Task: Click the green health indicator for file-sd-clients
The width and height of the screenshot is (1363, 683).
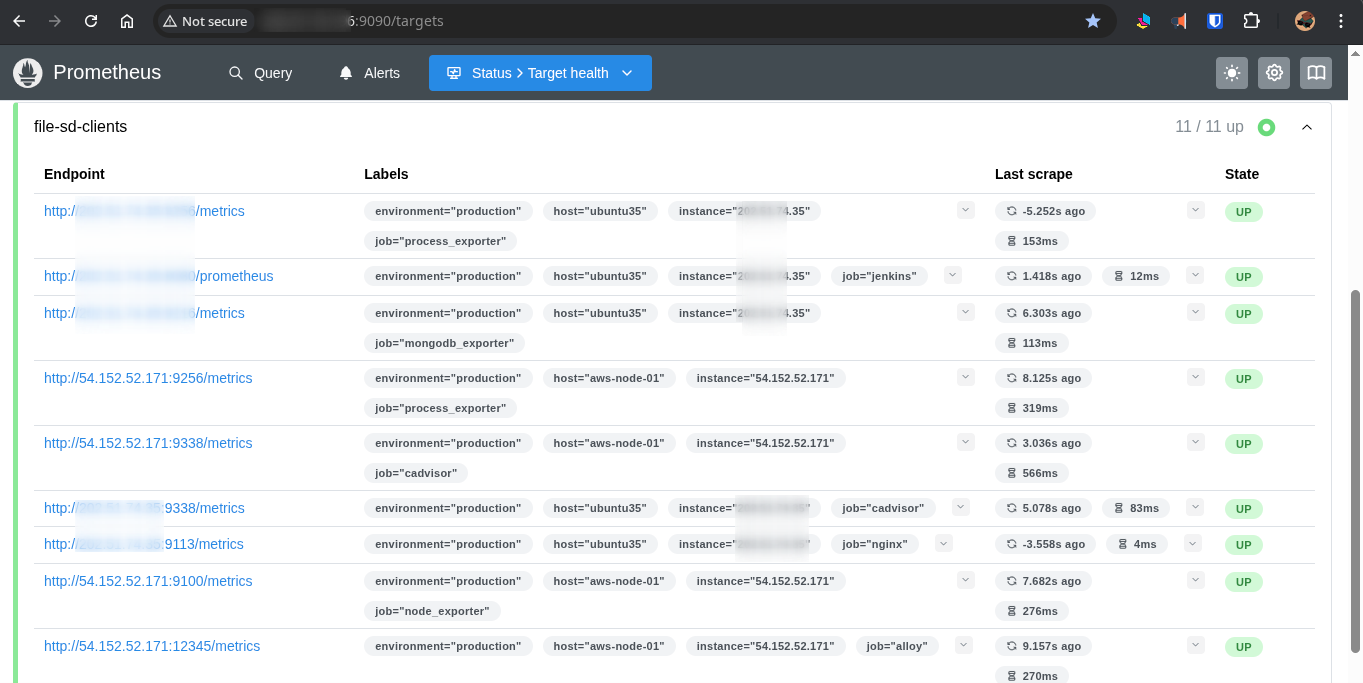Action: (x=1266, y=127)
